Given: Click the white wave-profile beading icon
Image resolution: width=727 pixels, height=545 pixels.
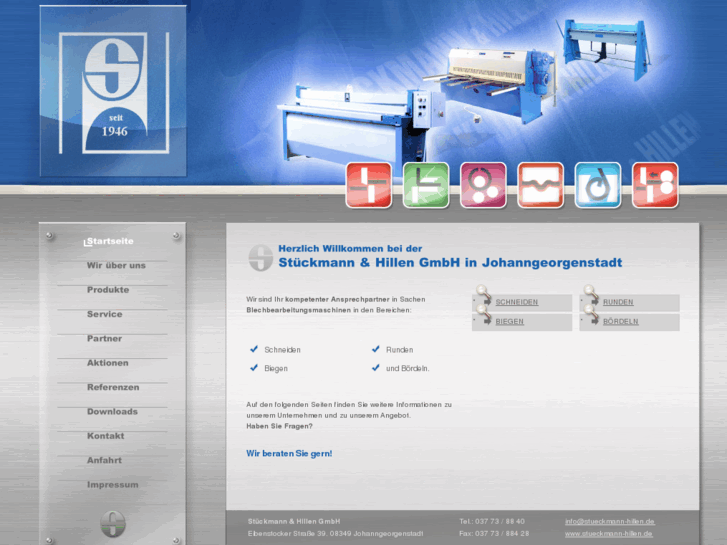Looking at the screenshot, I should point(541,185).
